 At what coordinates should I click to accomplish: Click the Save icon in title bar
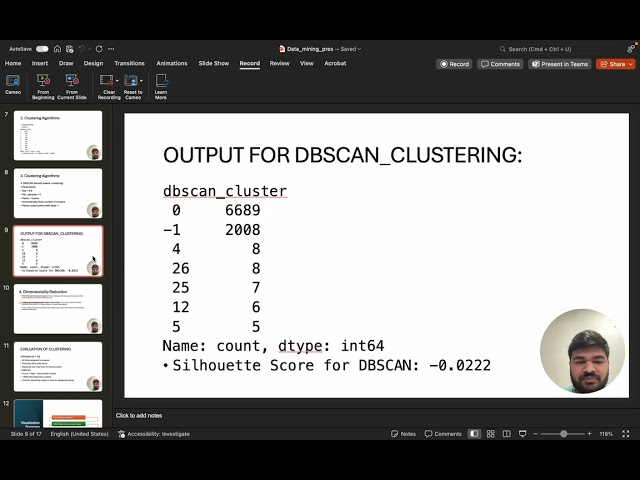[x=70, y=49]
